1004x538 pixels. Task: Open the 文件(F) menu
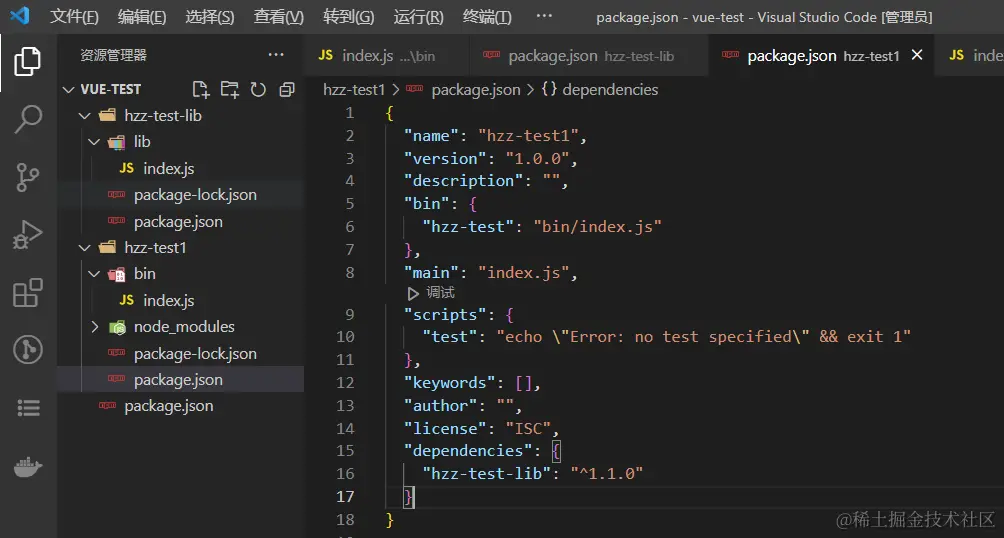tap(74, 17)
